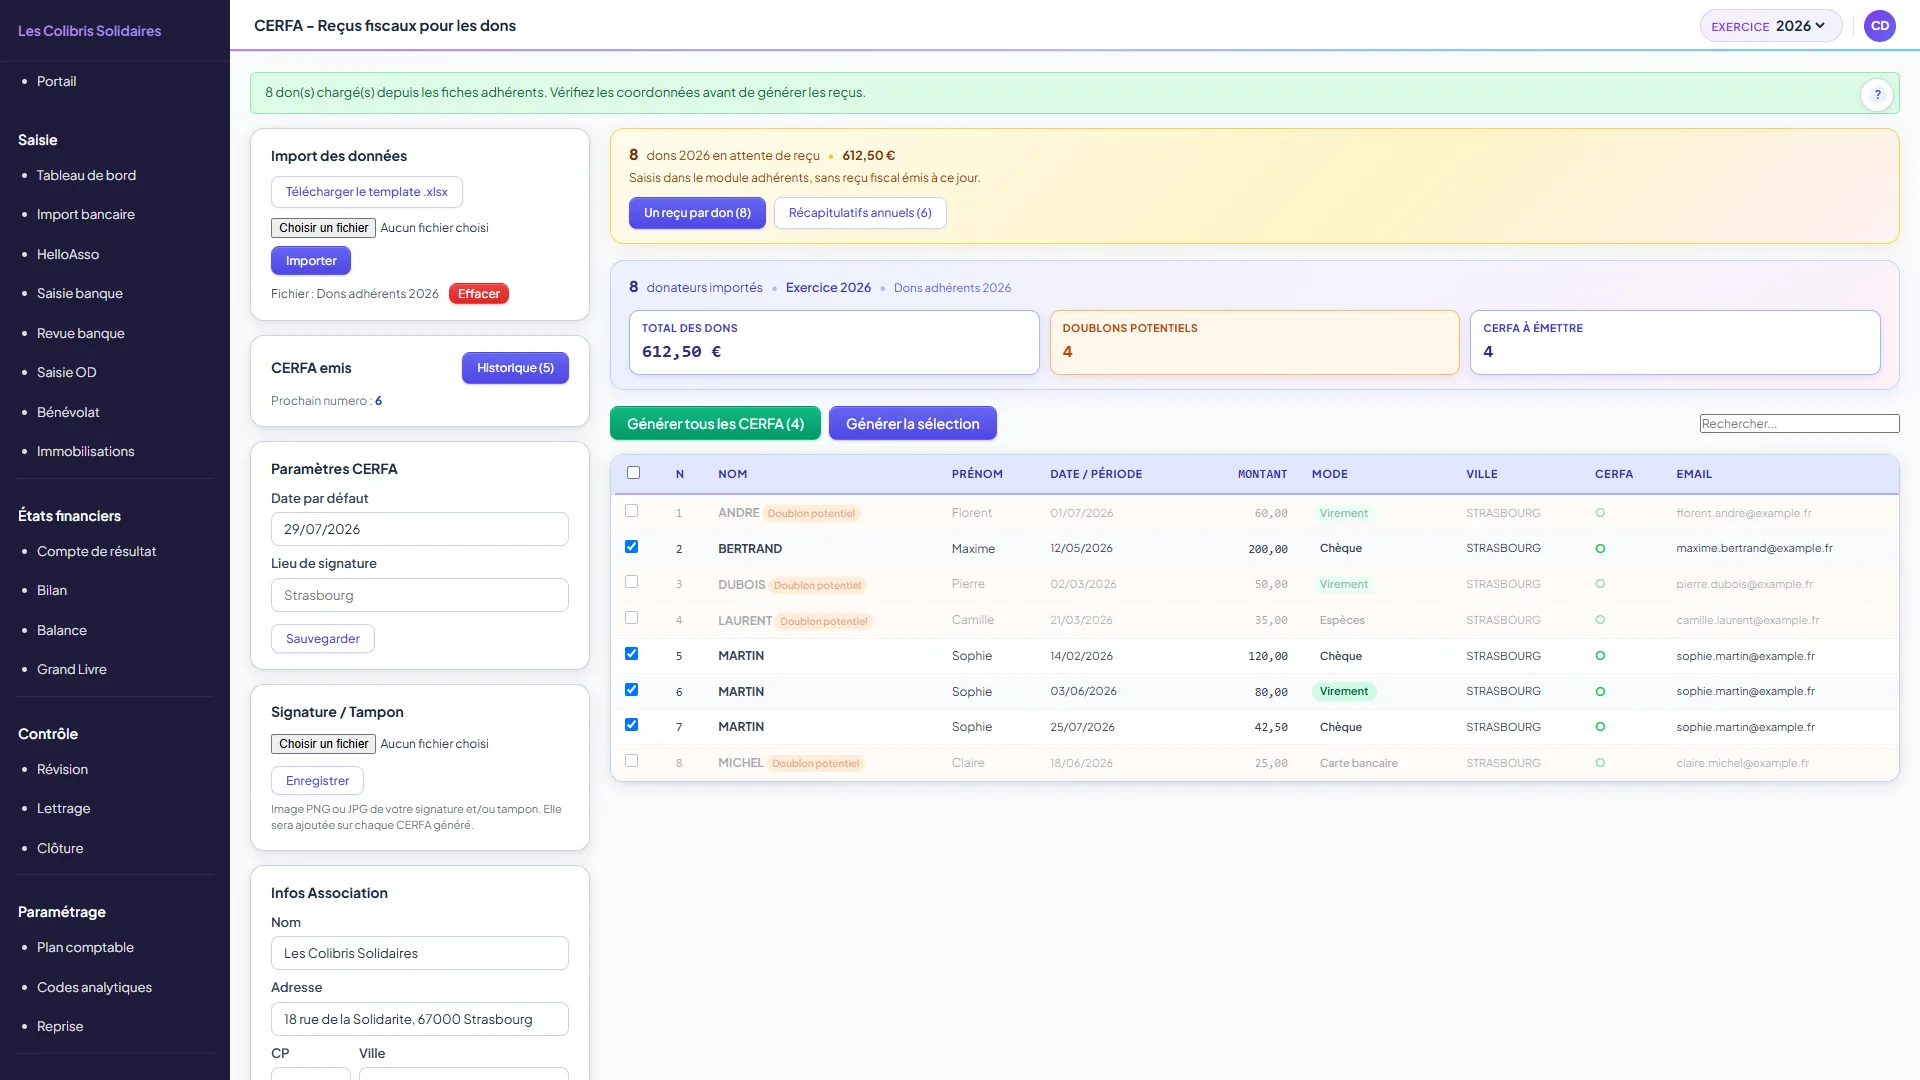Click CERFA status circle for ANDRE row

coord(1600,513)
